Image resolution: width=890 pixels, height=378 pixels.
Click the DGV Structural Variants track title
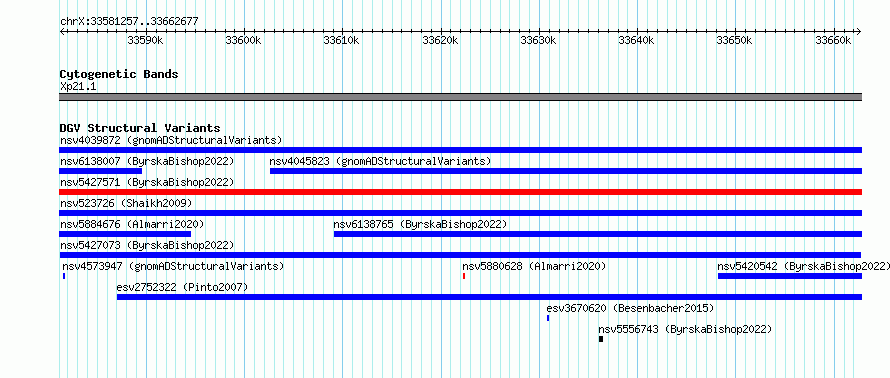tap(140, 128)
